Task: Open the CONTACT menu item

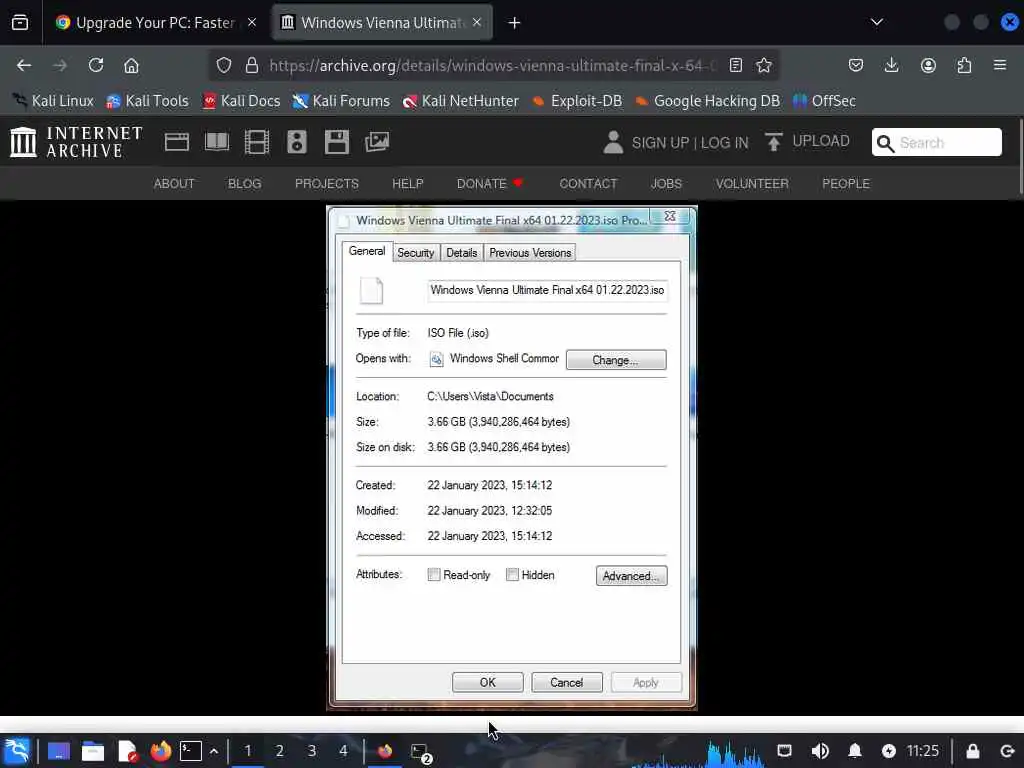Action: coord(588,184)
